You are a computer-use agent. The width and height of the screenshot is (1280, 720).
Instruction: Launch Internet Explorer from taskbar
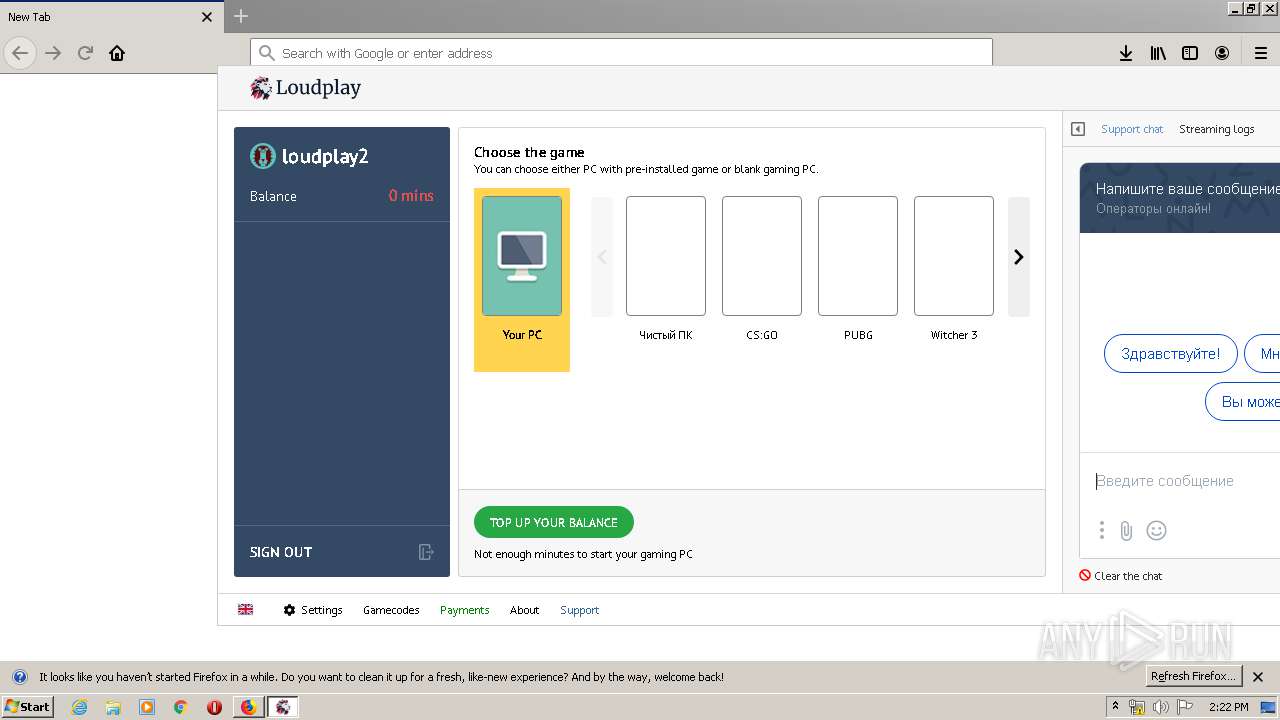point(79,707)
